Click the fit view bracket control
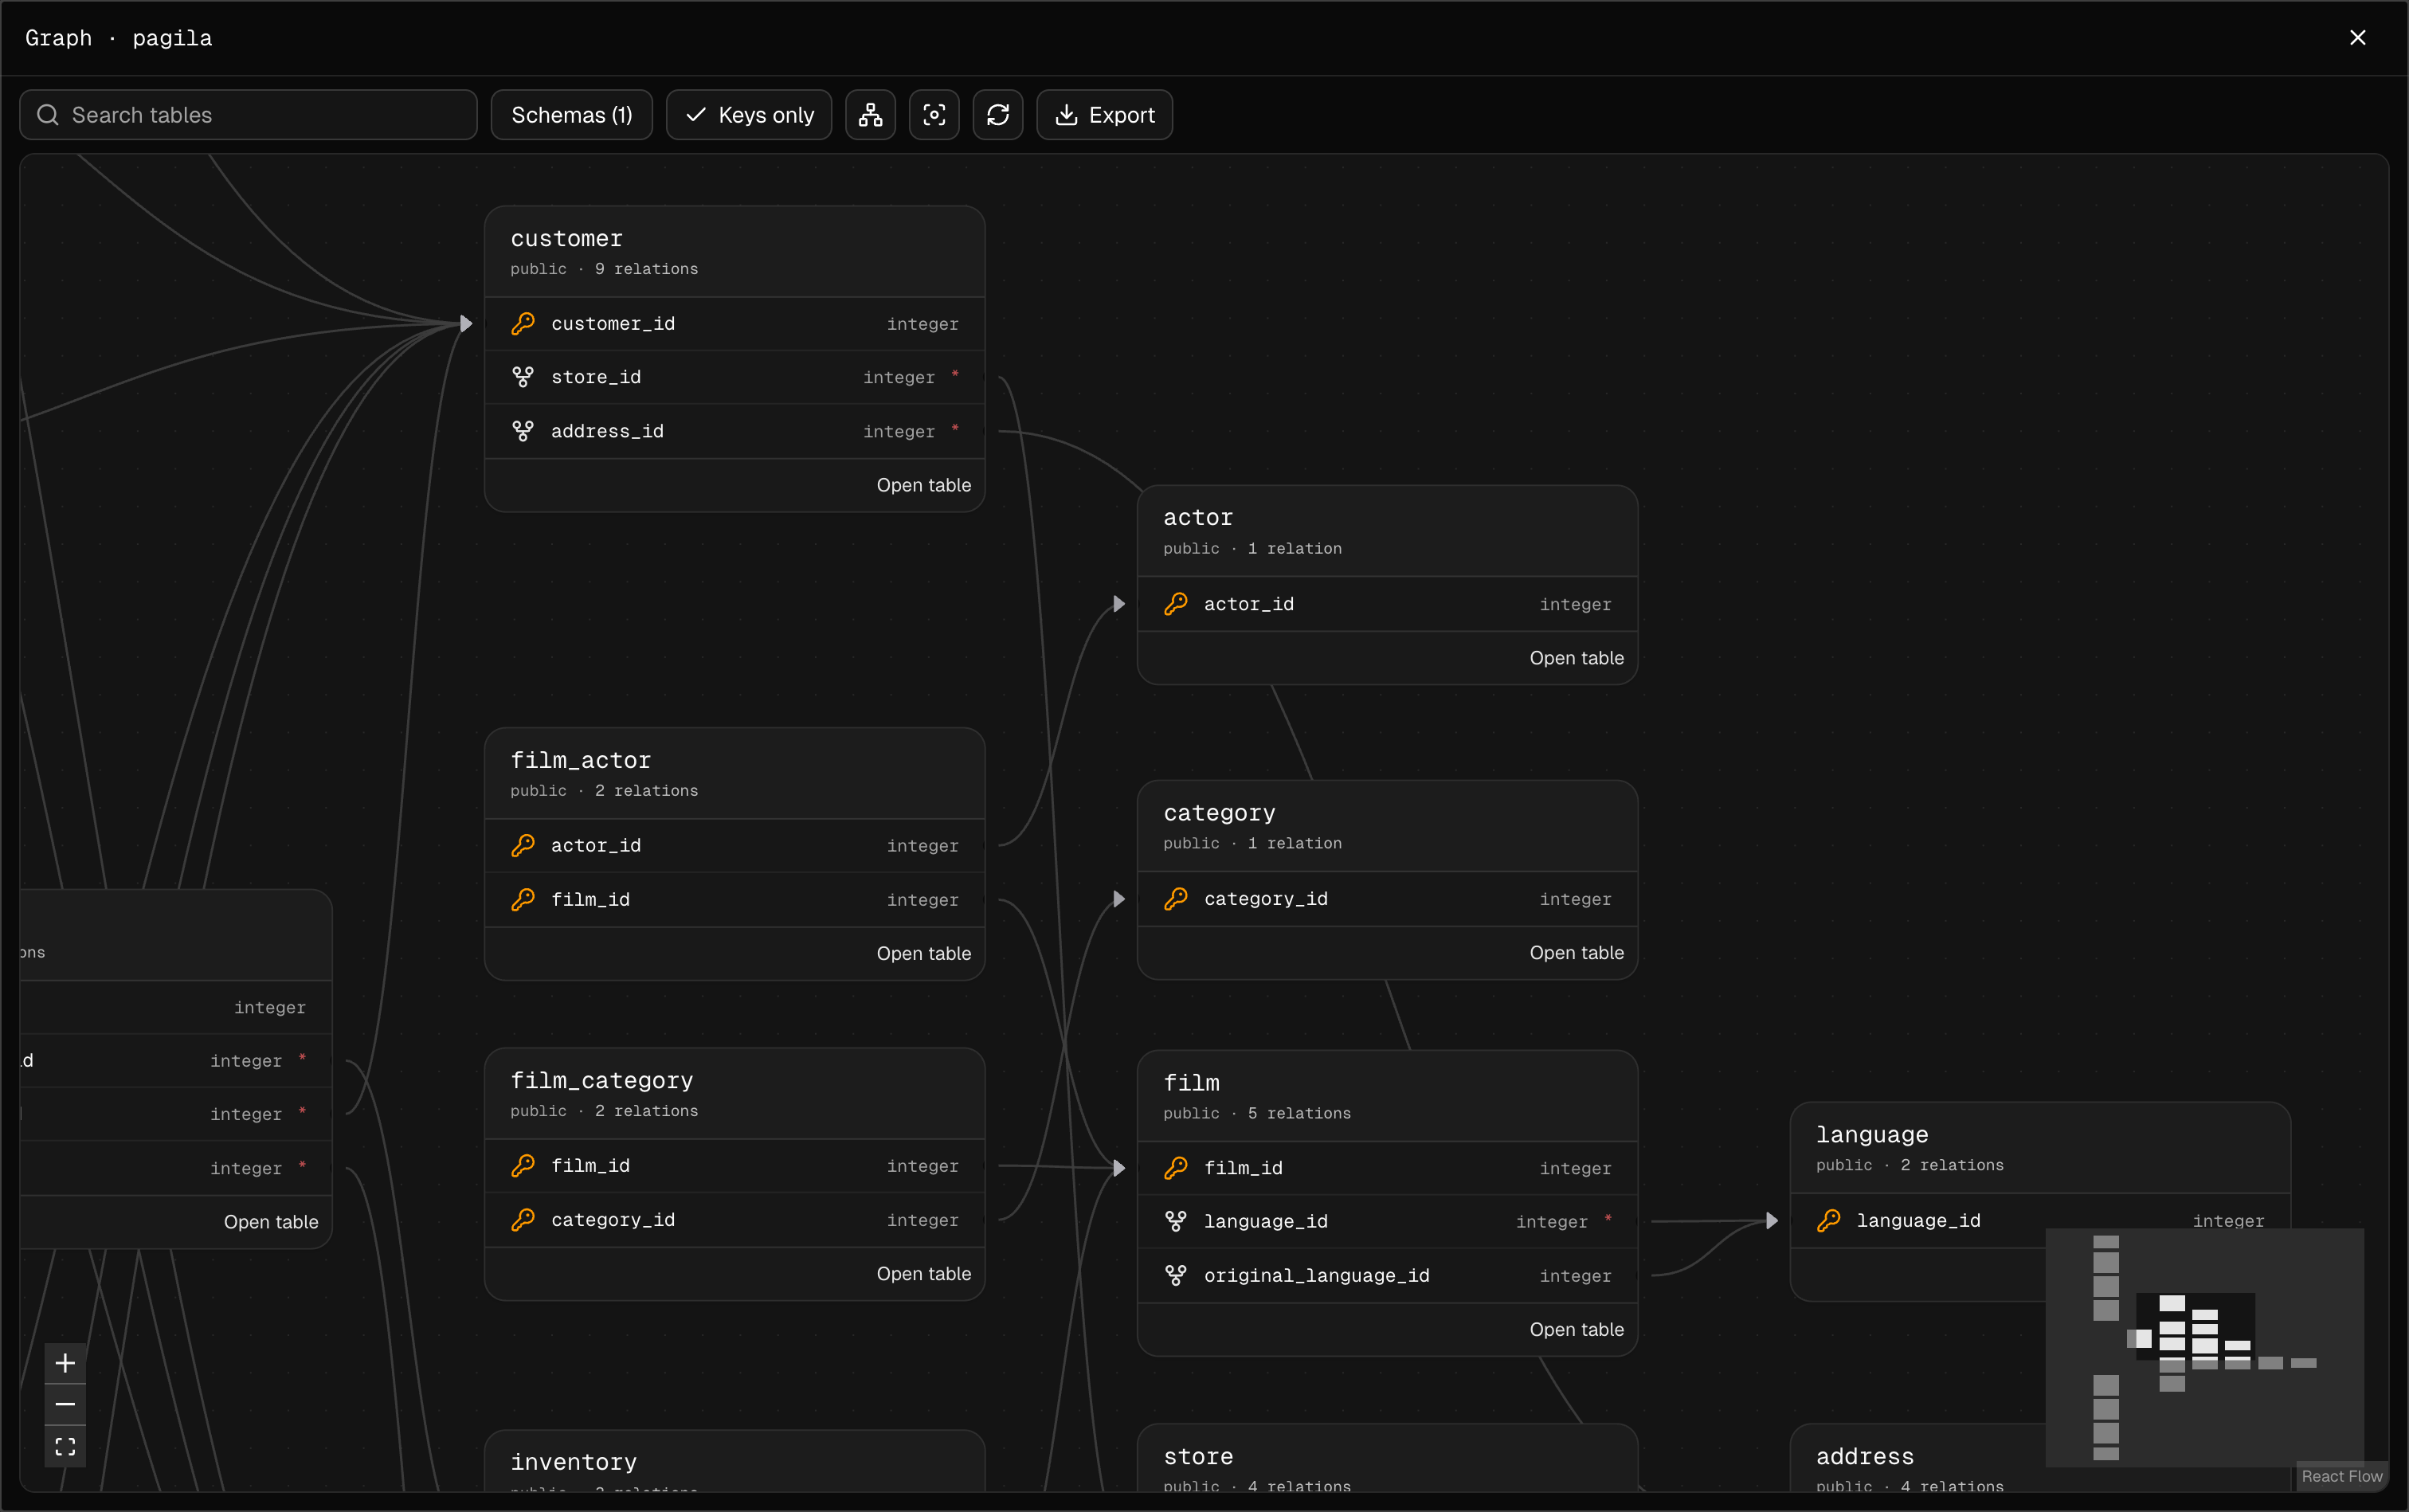The image size is (2409, 1512). point(65,1447)
